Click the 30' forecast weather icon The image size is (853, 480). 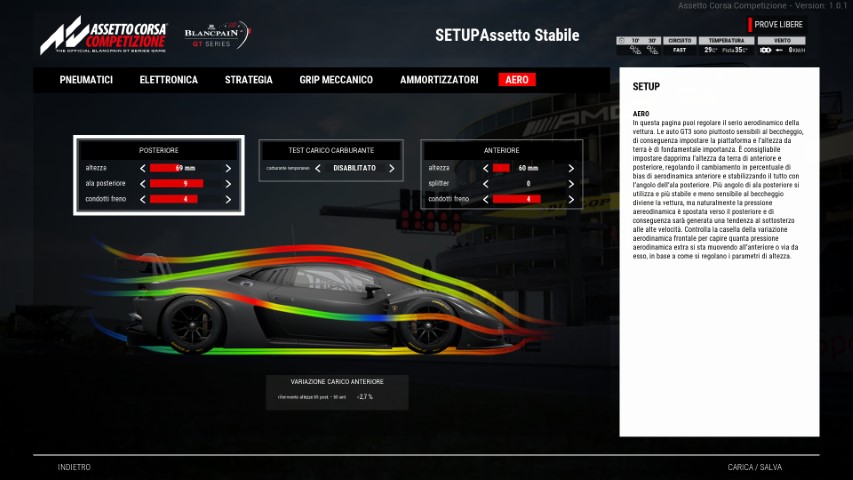[x=652, y=50]
